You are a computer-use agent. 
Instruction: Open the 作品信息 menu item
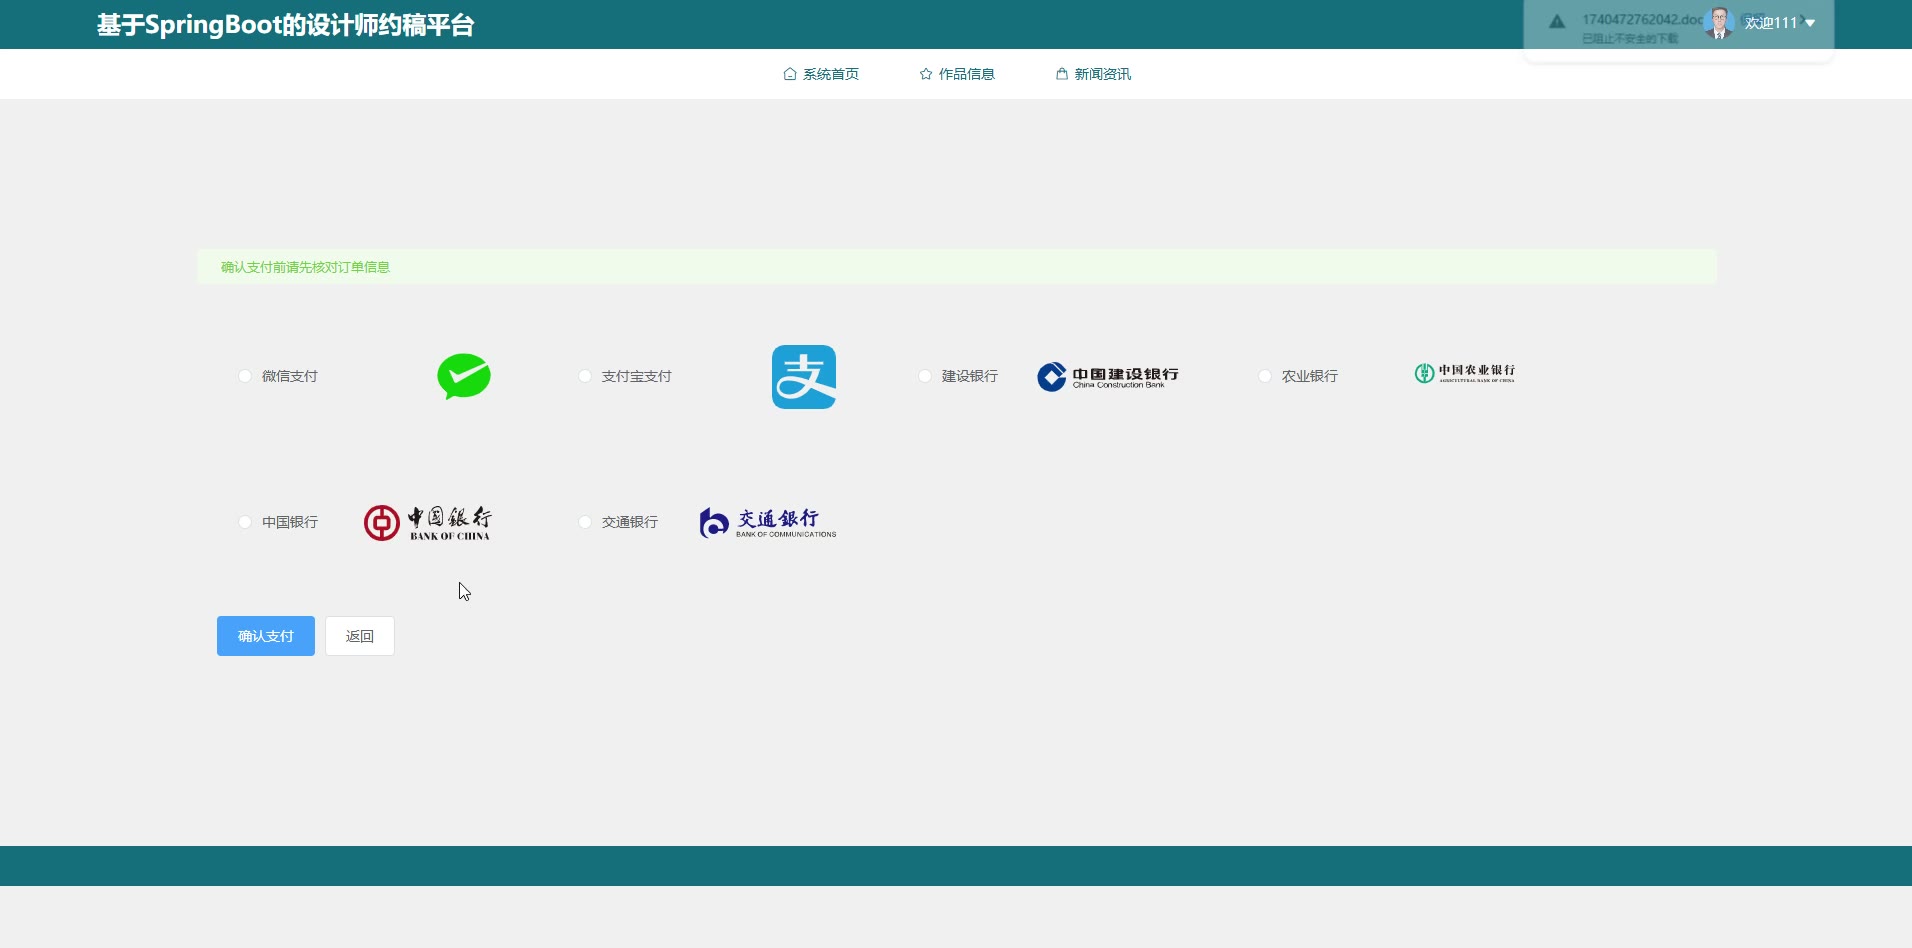pyautogui.click(x=957, y=74)
